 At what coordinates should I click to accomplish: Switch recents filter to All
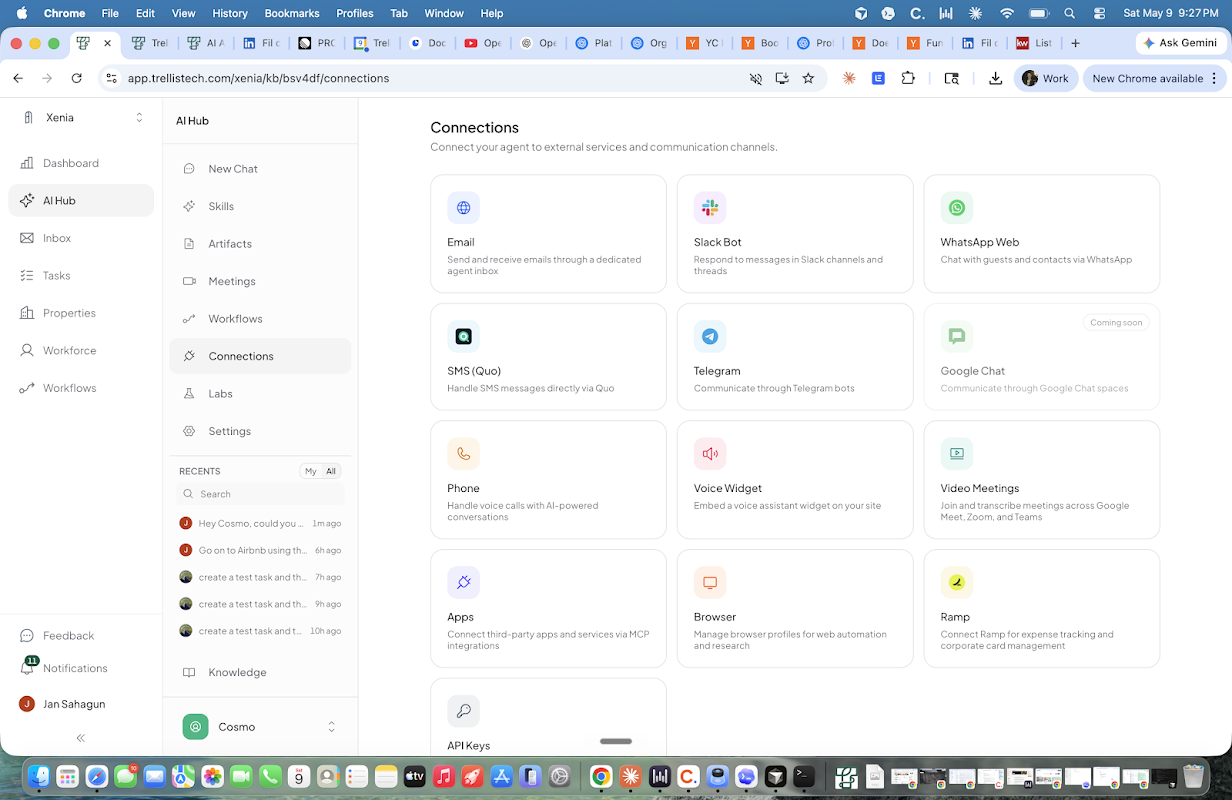[331, 471]
